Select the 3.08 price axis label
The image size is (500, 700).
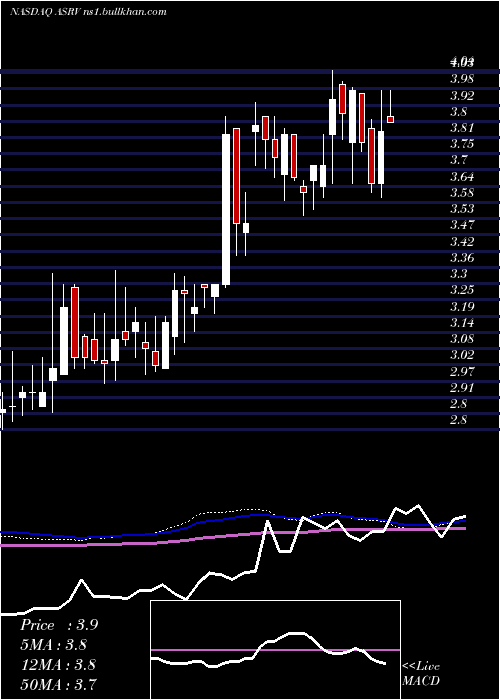[x=462, y=339]
